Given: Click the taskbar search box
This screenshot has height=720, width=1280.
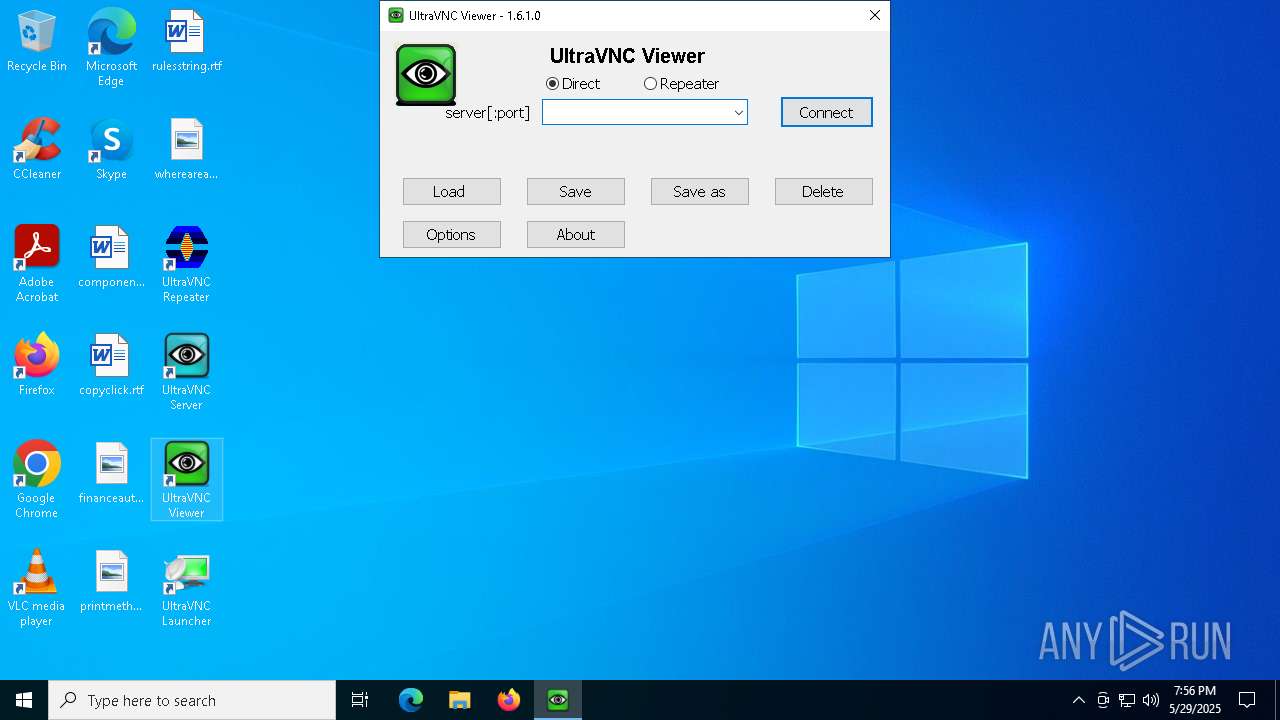Looking at the screenshot, I should (x=192, y=700).
